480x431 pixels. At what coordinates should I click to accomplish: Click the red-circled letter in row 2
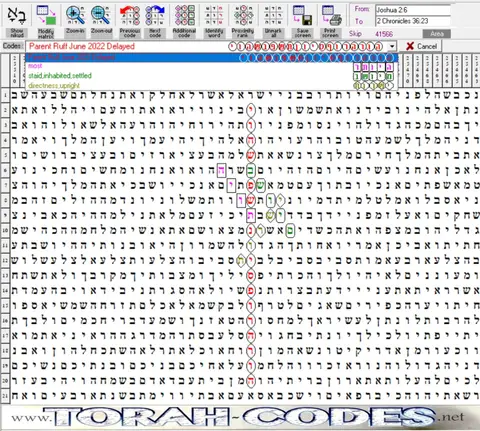(251, 111)
